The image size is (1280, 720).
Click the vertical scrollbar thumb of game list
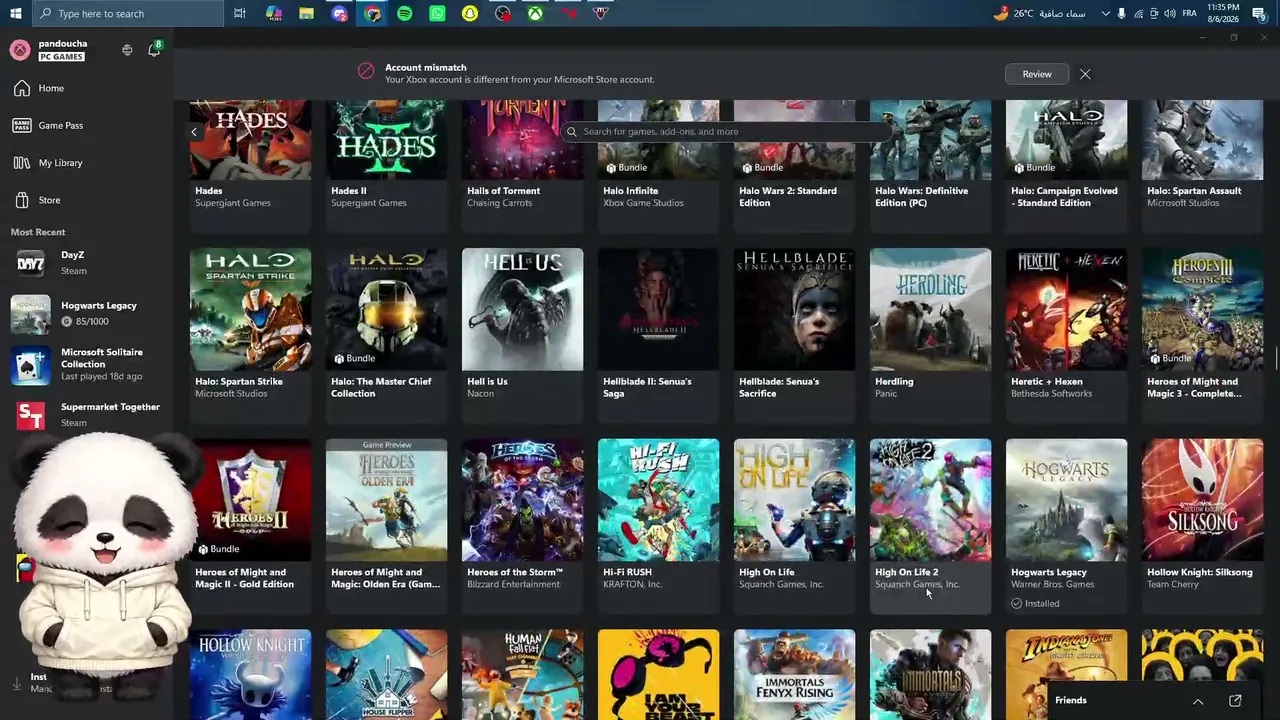(1276, 358)
